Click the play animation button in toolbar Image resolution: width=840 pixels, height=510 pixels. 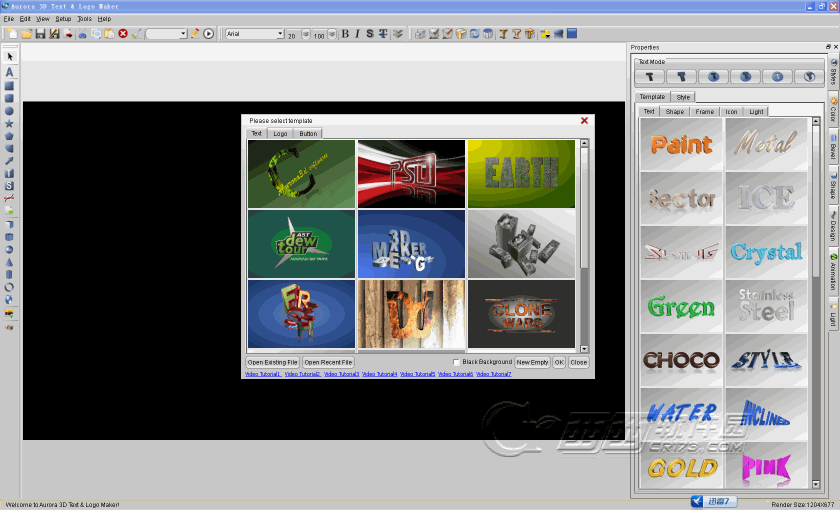point(209,34)
